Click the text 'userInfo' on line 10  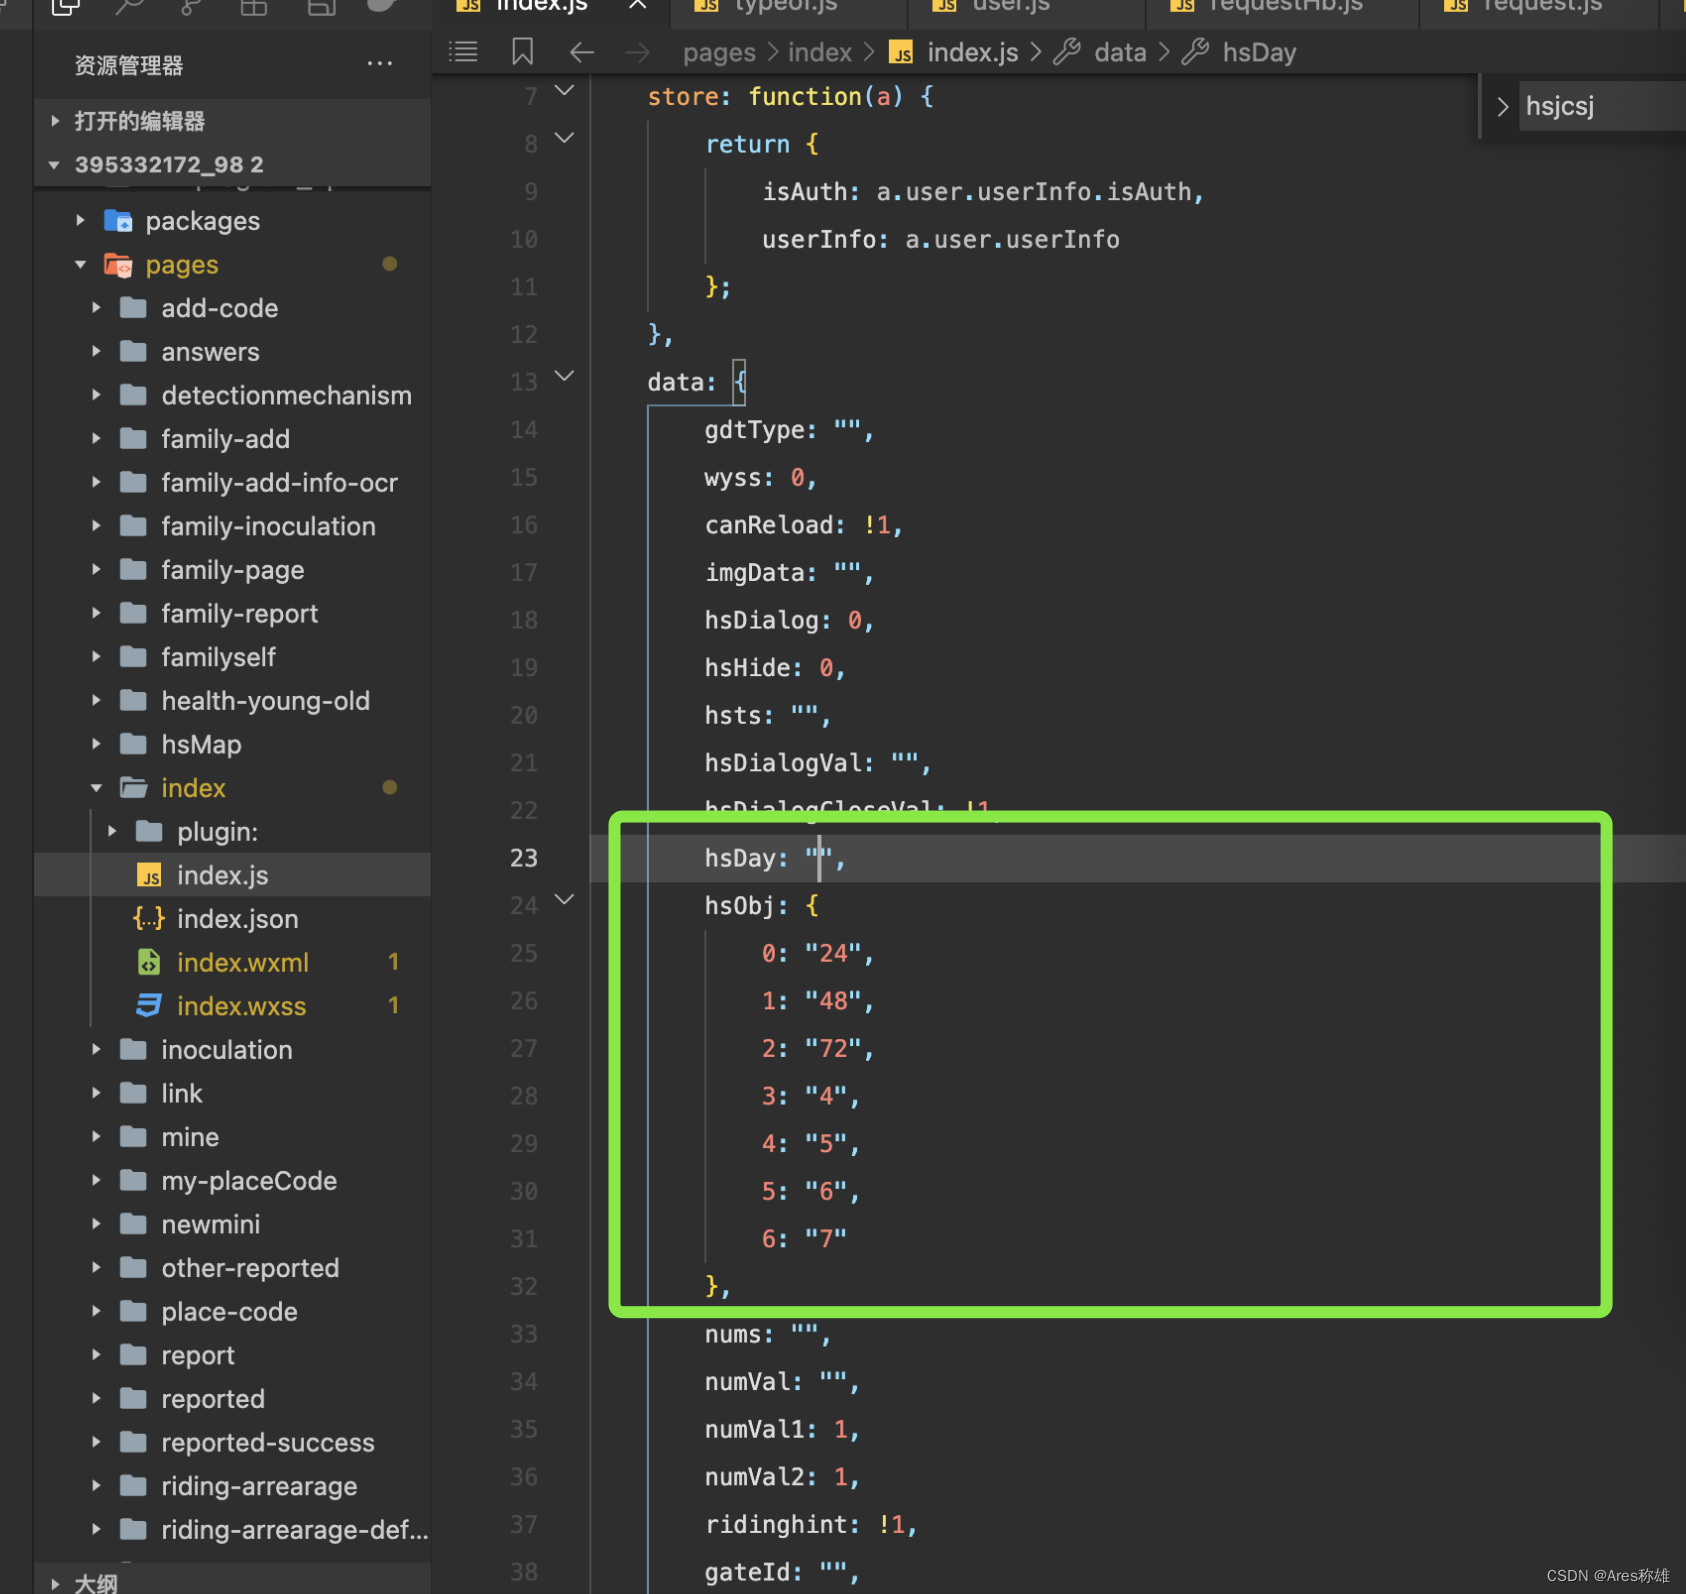point(819,240)
